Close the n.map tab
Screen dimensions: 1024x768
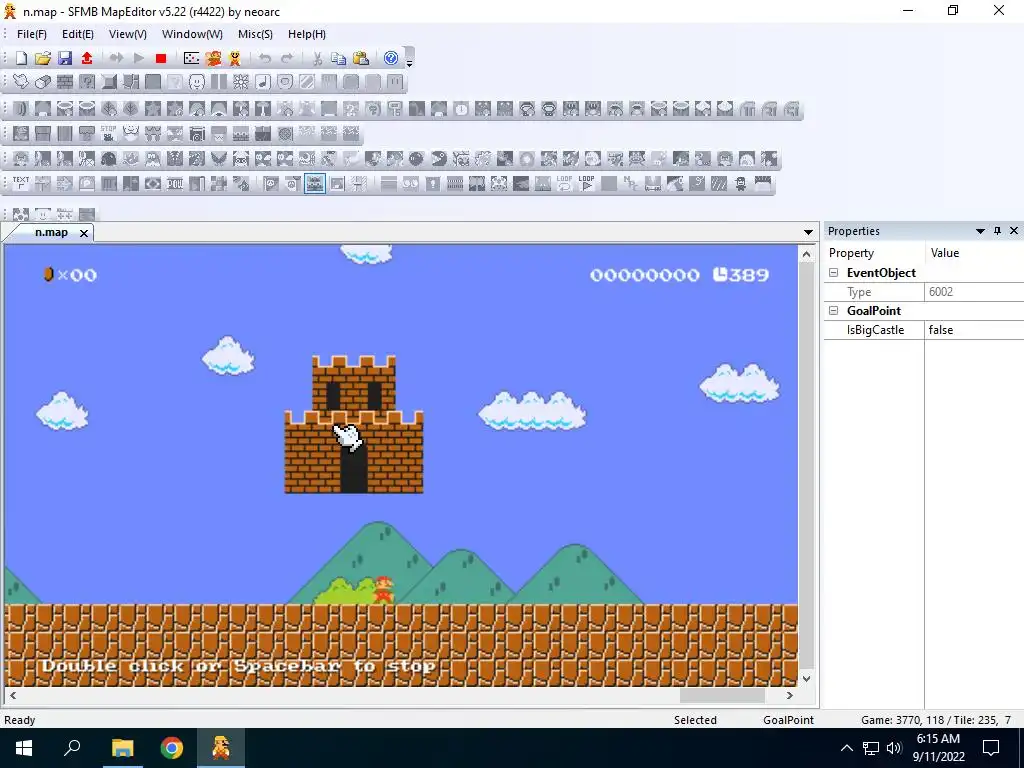84,233
